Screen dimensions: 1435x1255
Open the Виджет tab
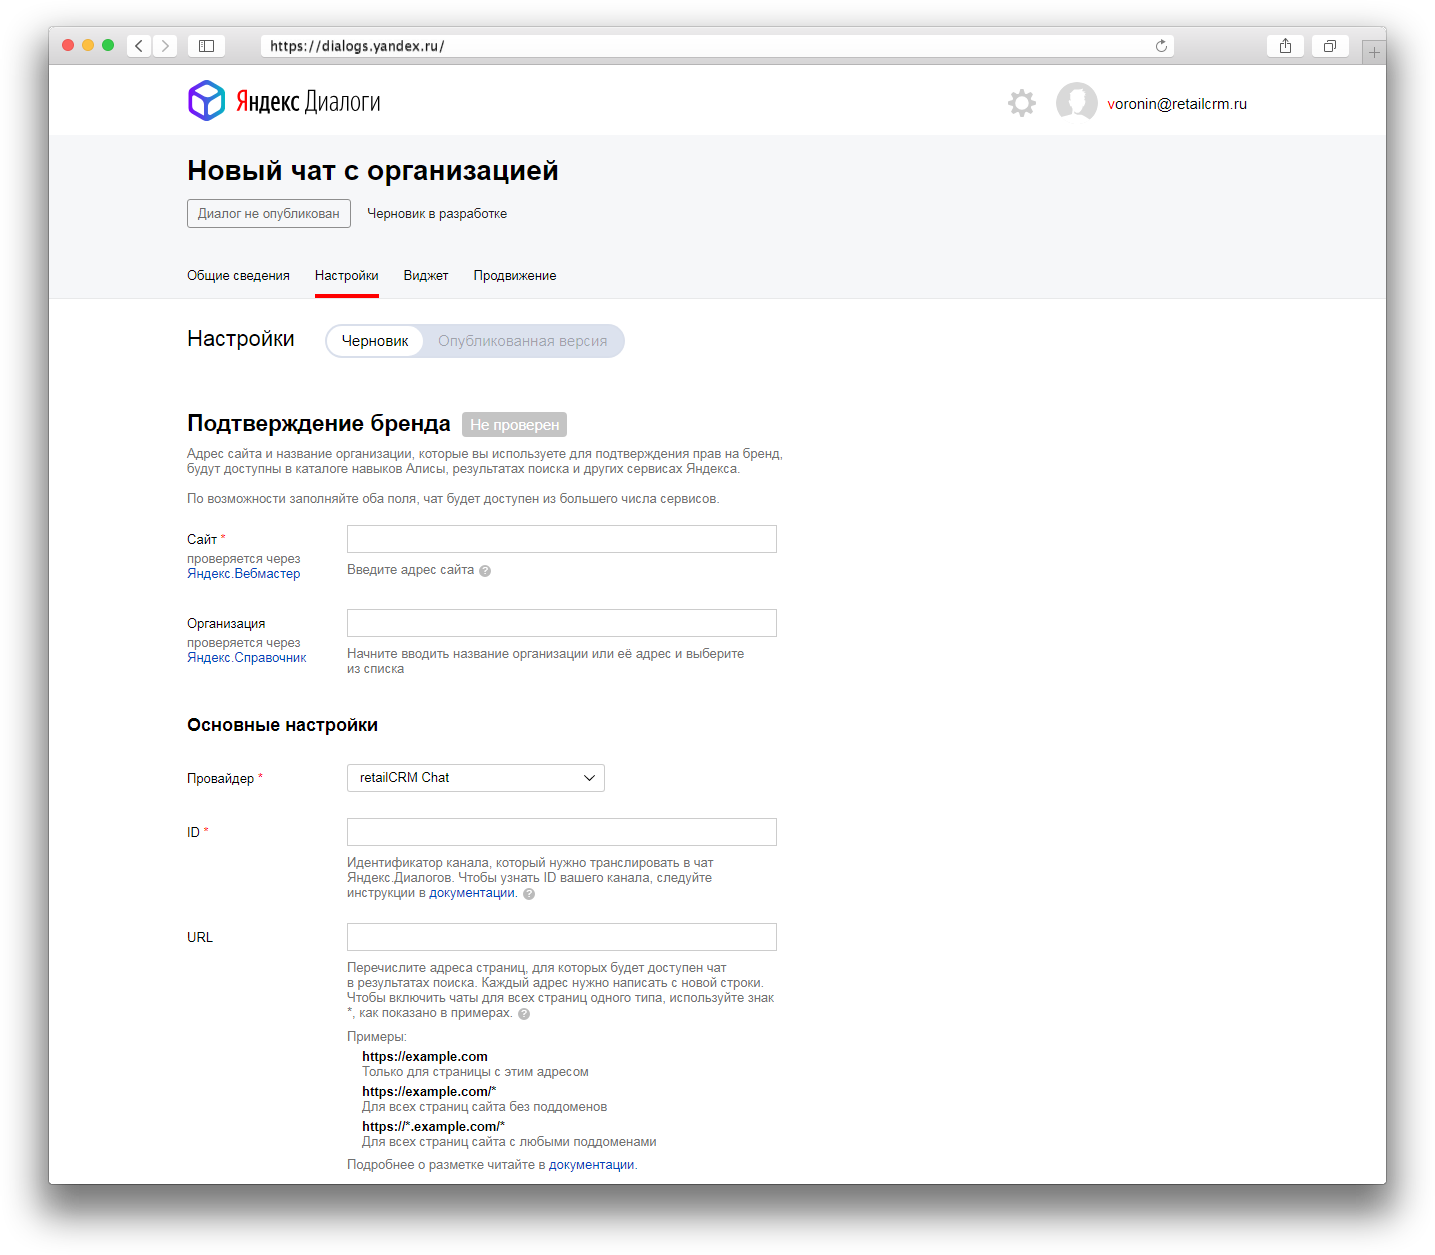(426, 276)
